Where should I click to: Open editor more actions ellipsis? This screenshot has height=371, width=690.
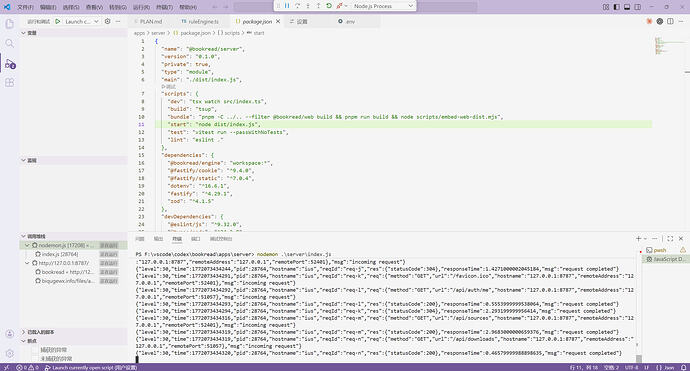click(681, 21)
